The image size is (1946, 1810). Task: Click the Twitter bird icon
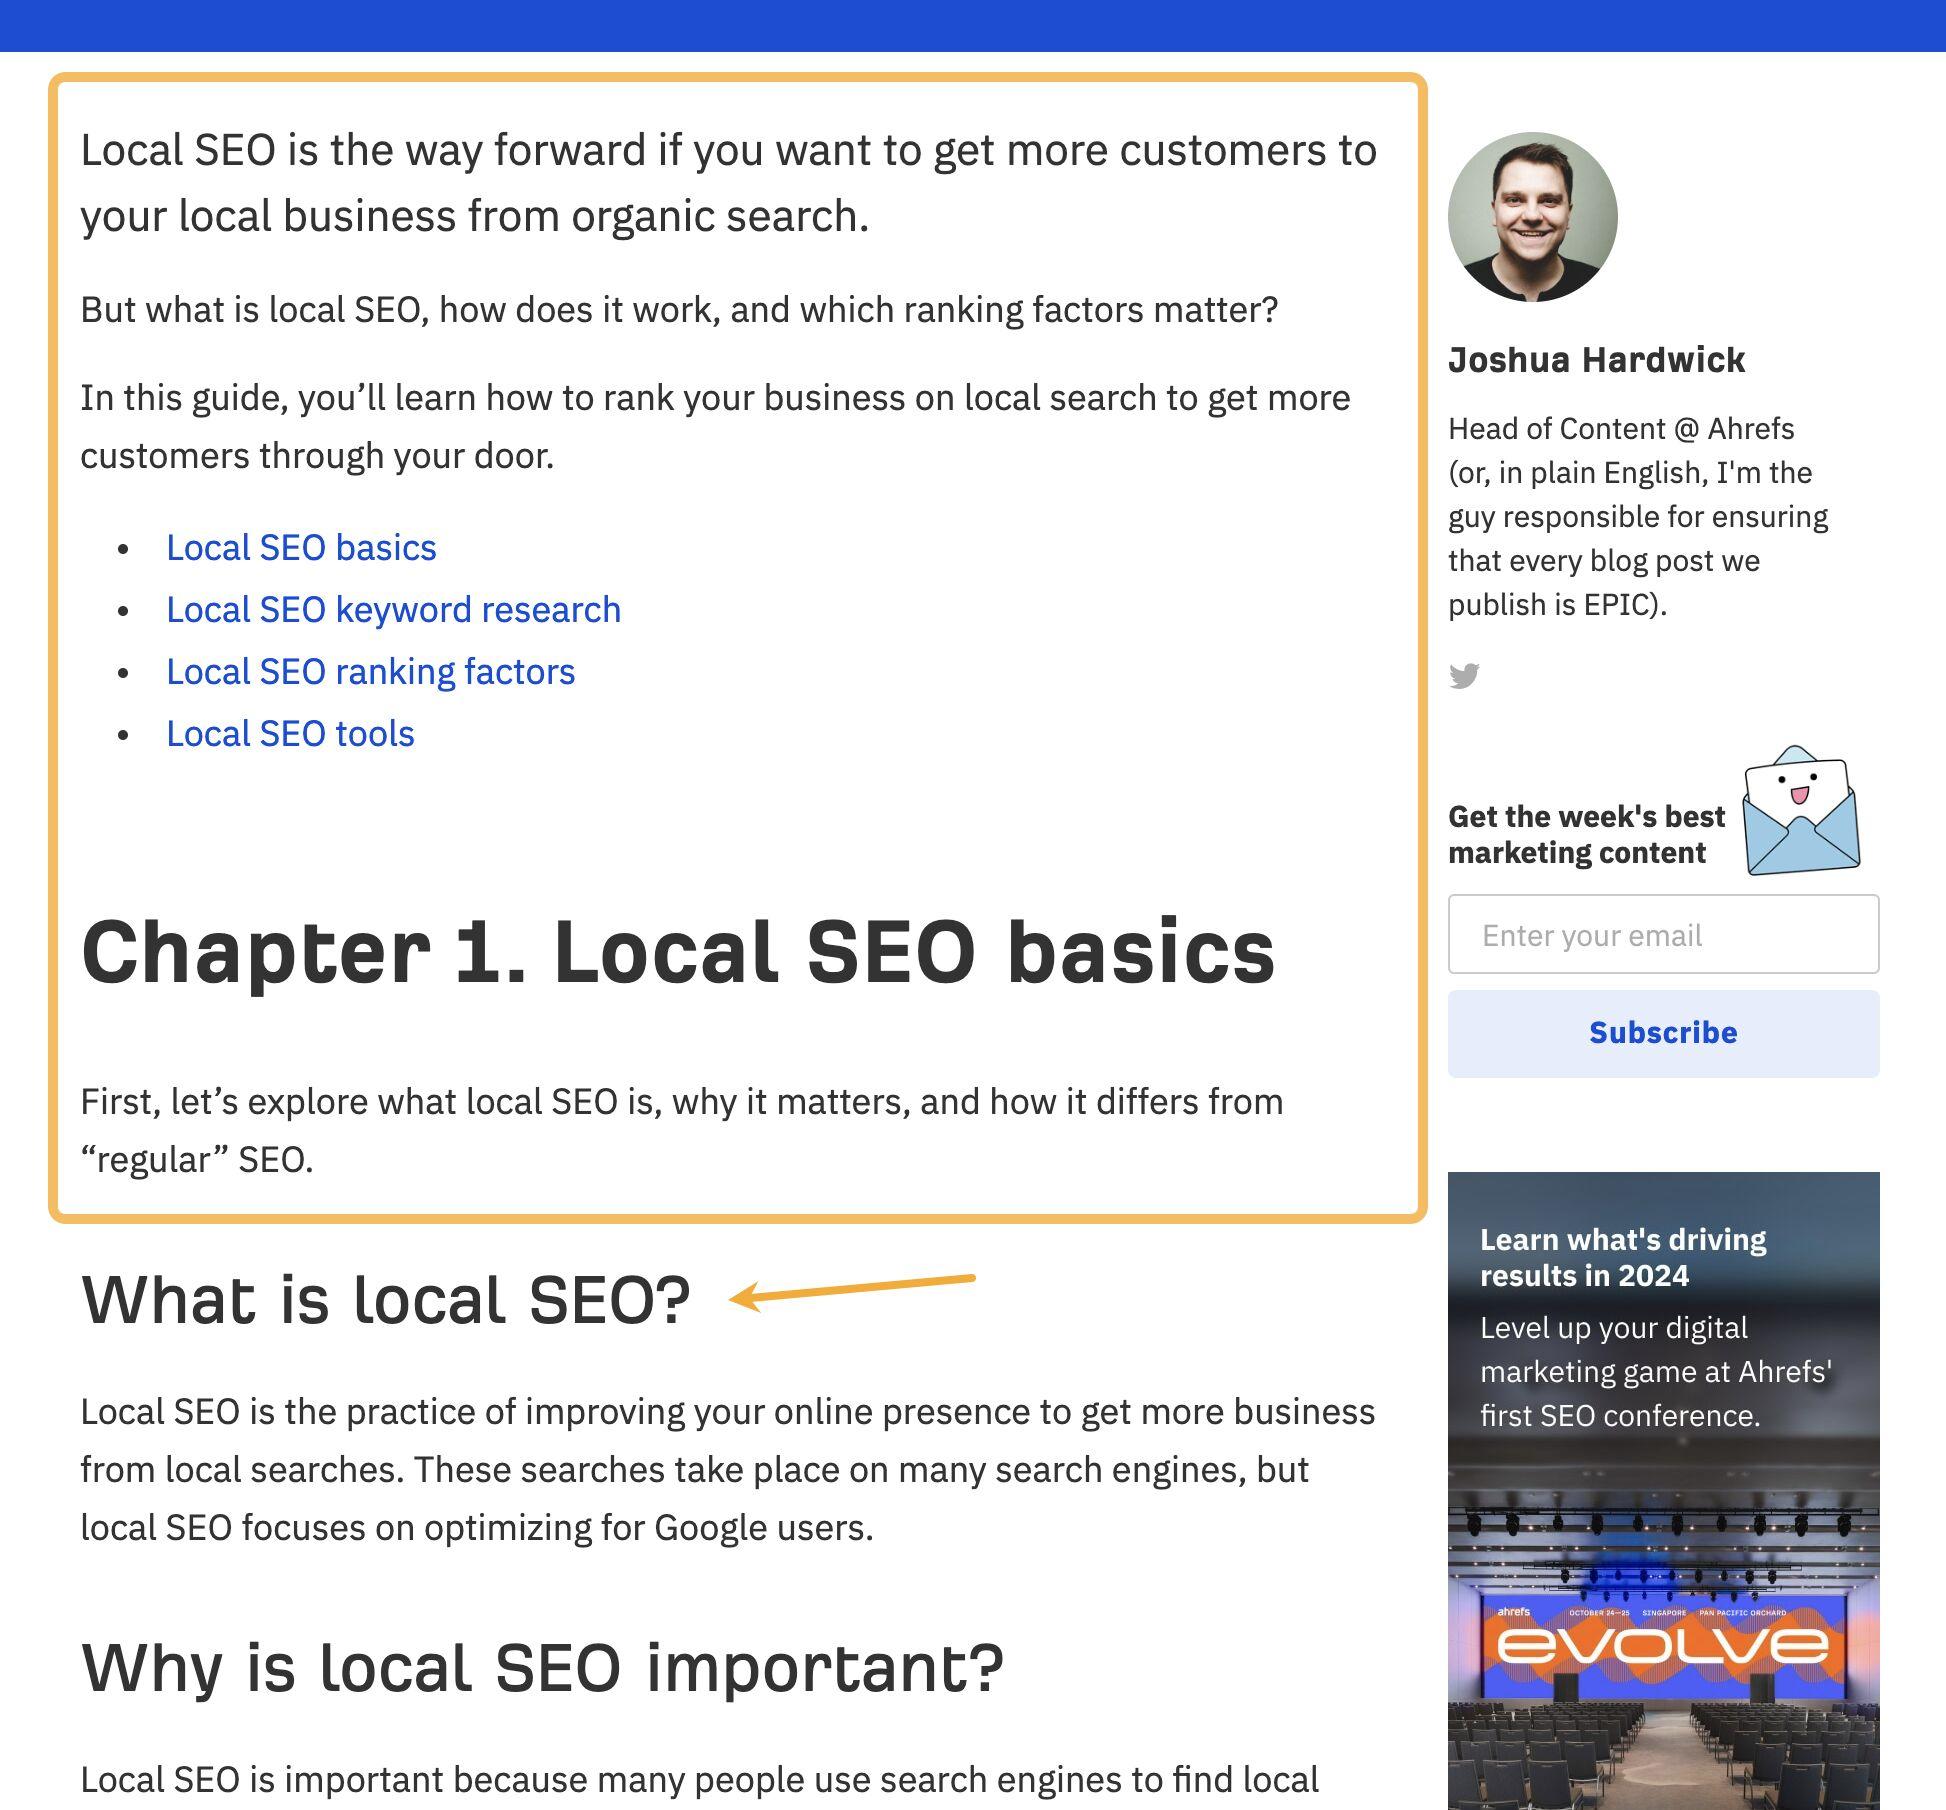click(x=1465, y=675)
